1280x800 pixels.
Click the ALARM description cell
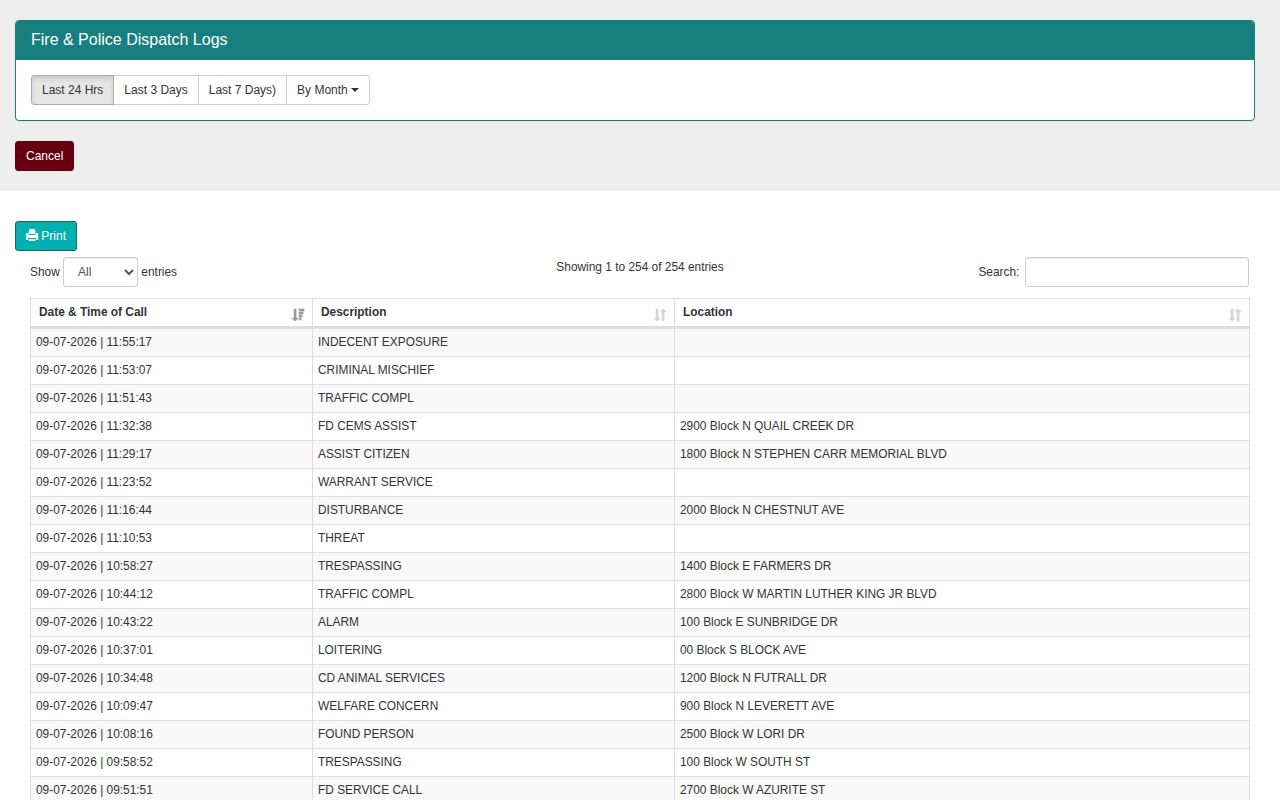pos(493,622)
